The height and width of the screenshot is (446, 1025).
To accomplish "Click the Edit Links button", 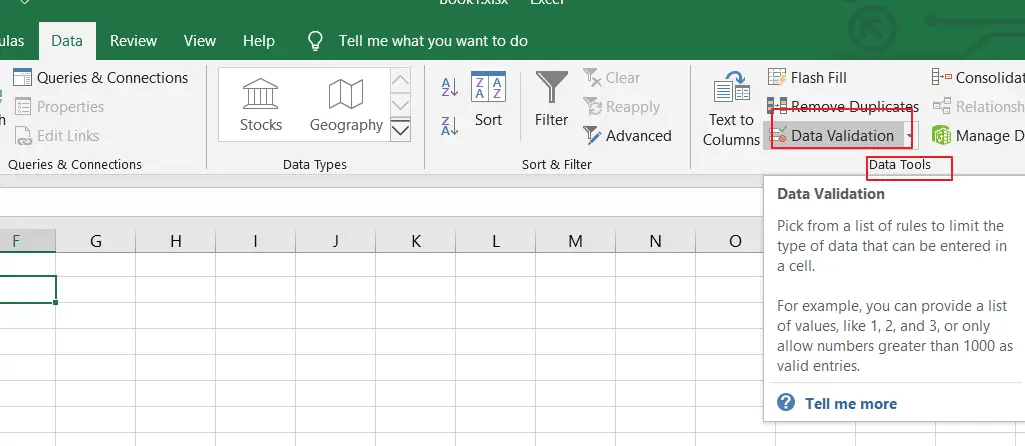I will click(x=57, y=135).
